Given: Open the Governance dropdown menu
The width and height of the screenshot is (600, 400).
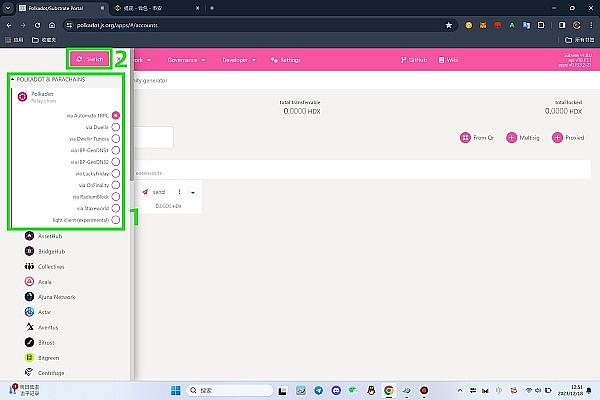Looking at the screenshot, I should pyautogui.click(x=186, y=60).
